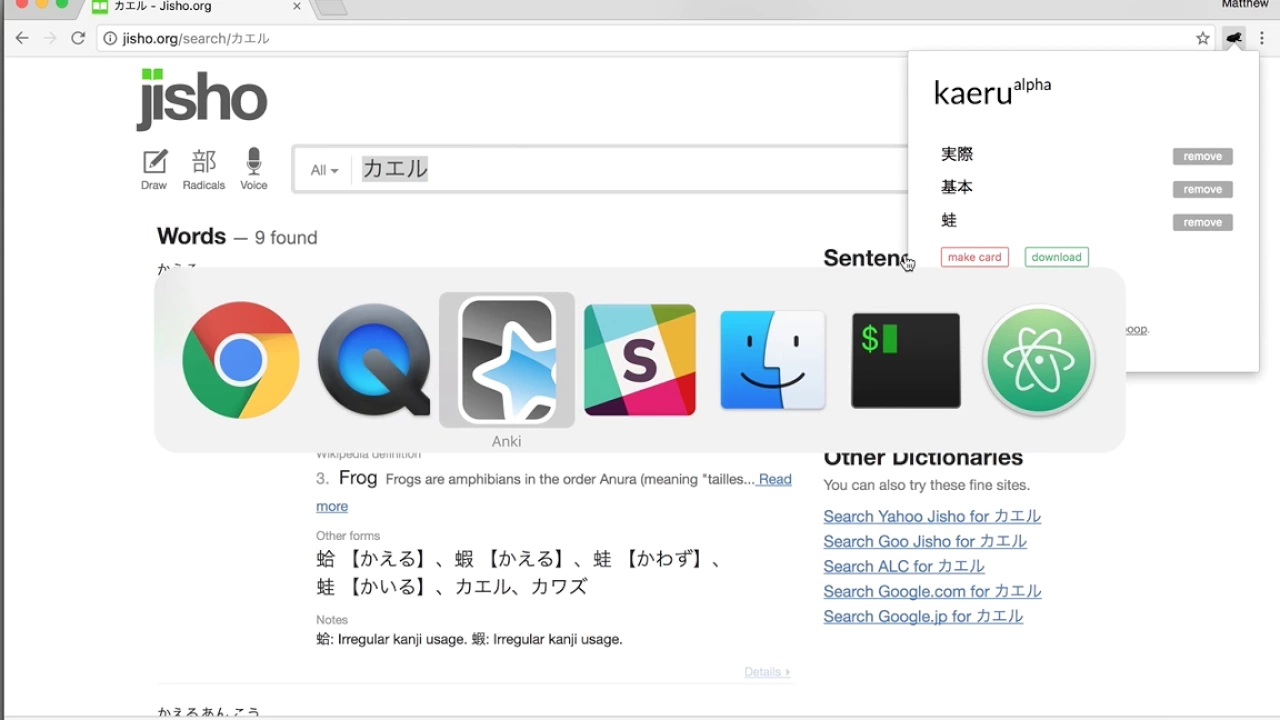1280x720 pixels.
Task: Remove 基本 from the kaeru list
Action: click(x=1202, y=189)
